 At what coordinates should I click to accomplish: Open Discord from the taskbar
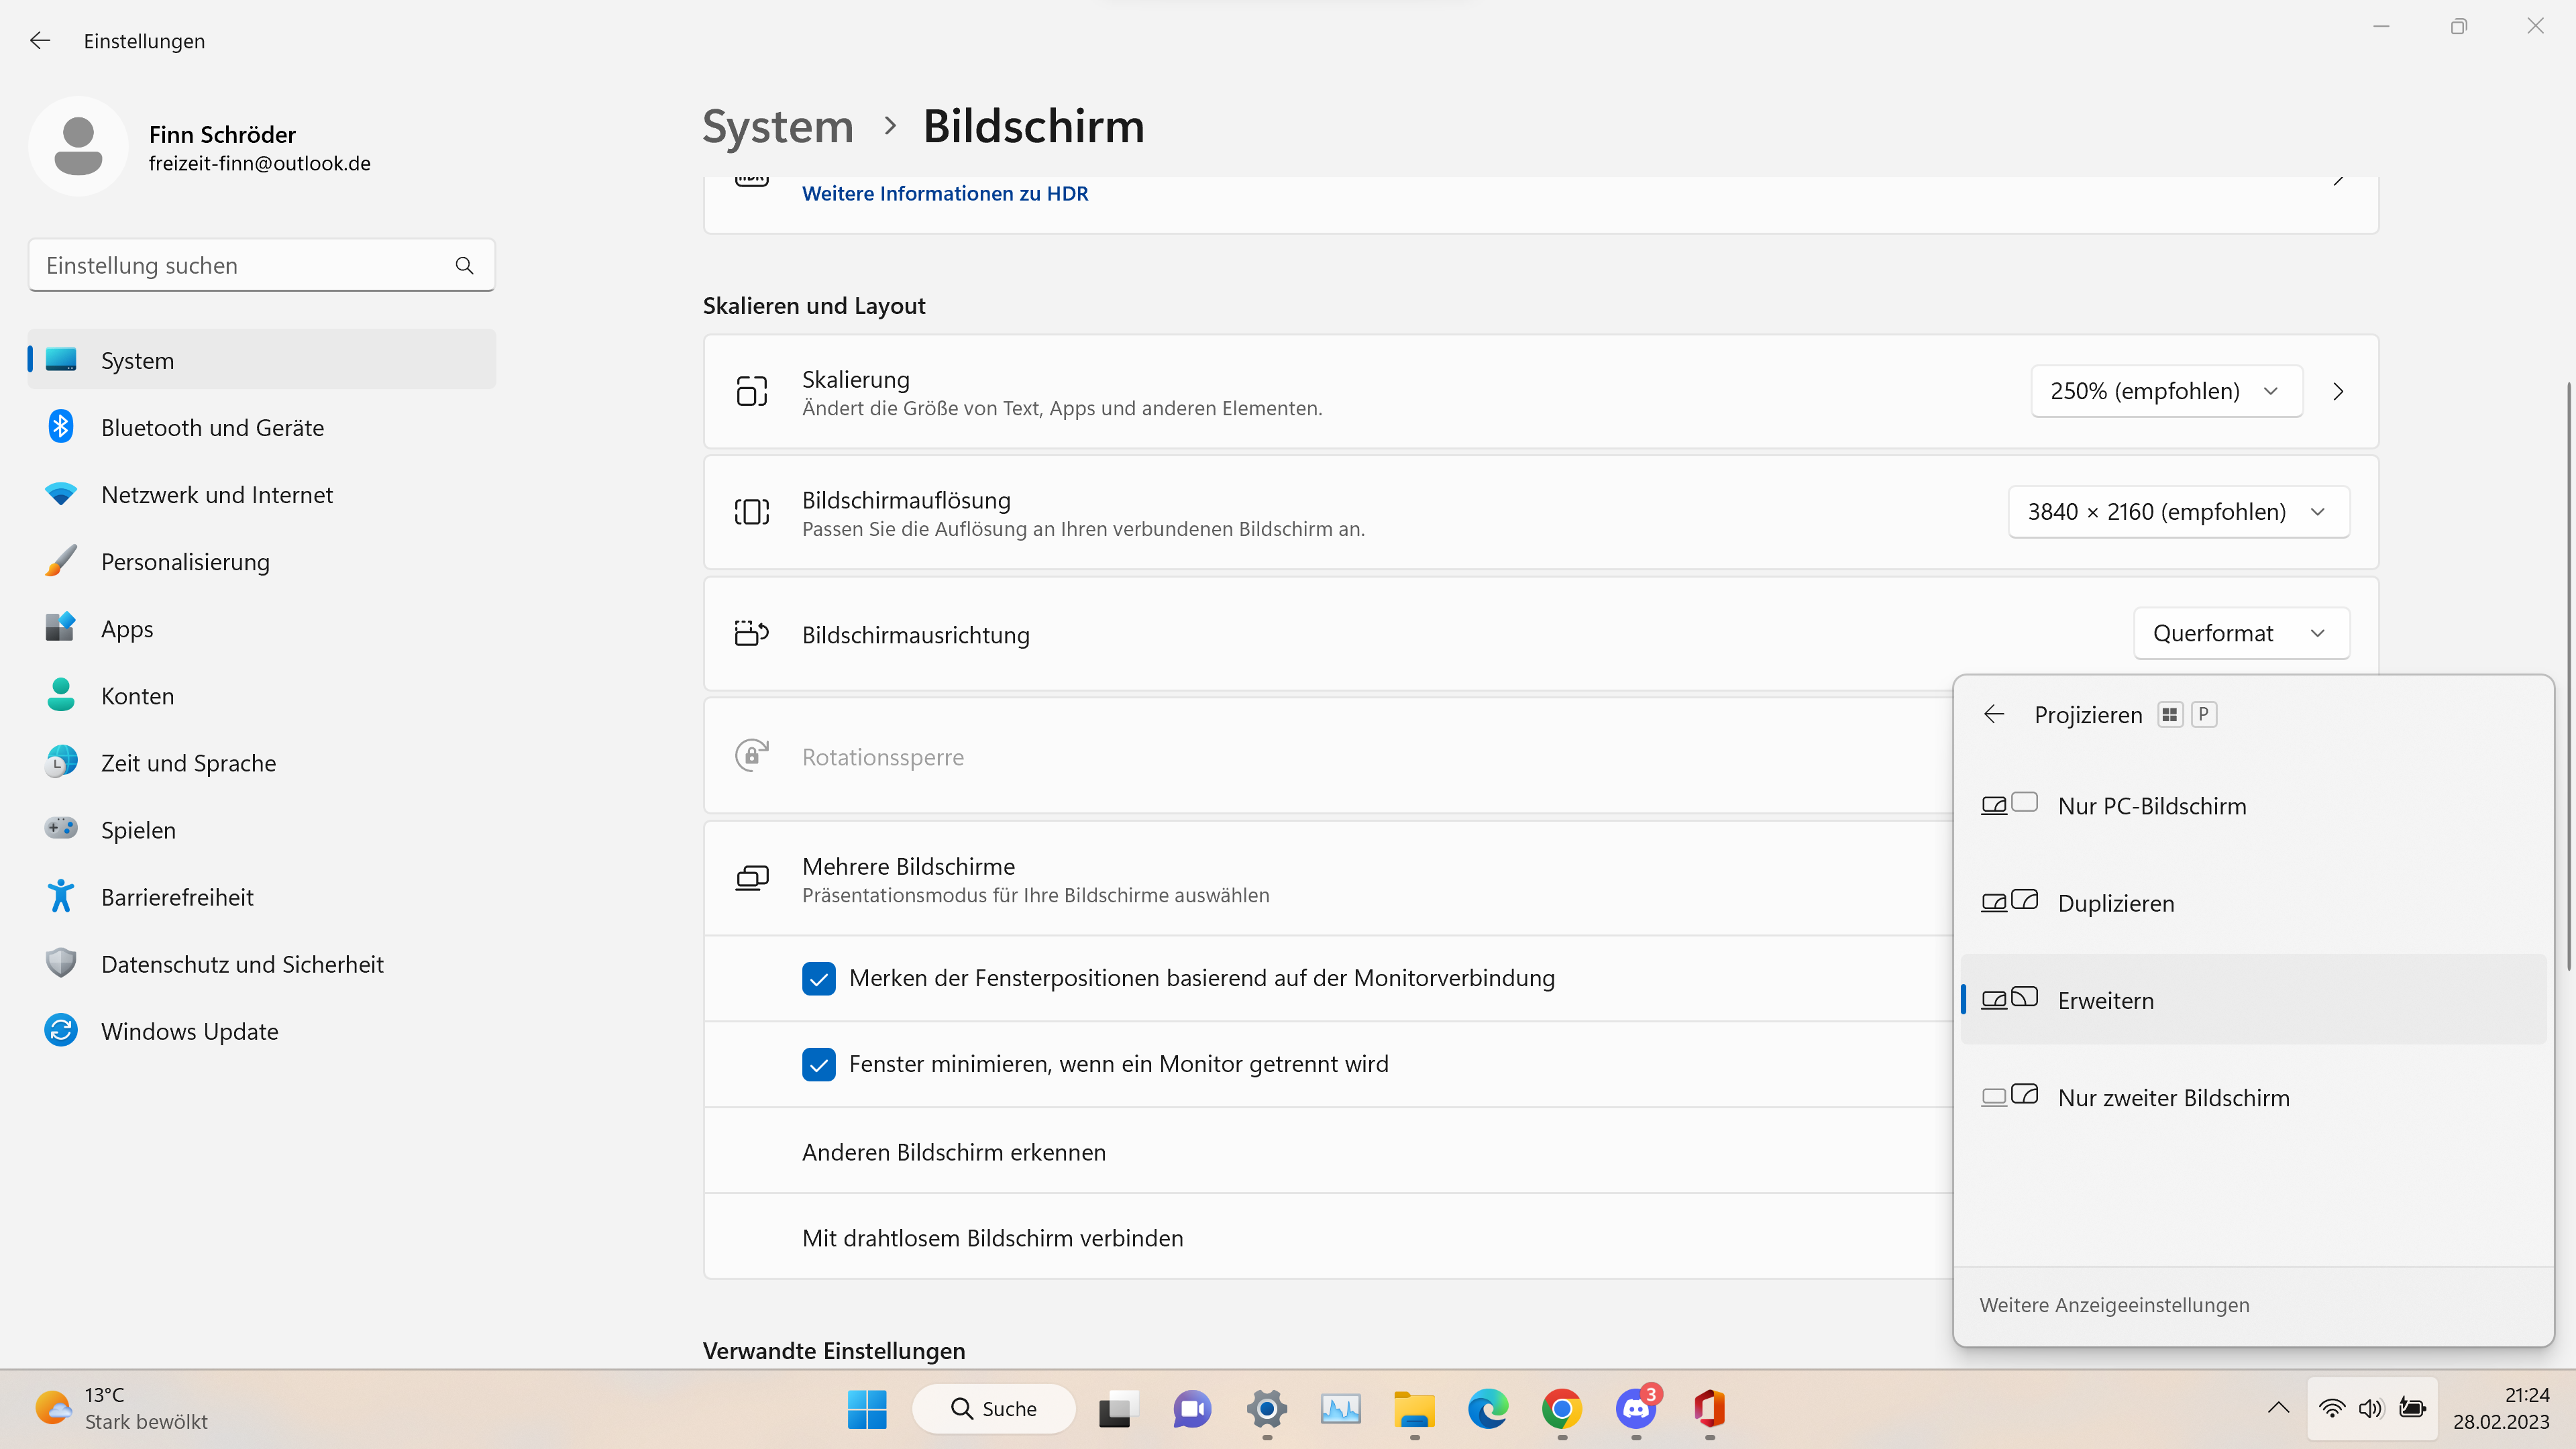1636,1409
